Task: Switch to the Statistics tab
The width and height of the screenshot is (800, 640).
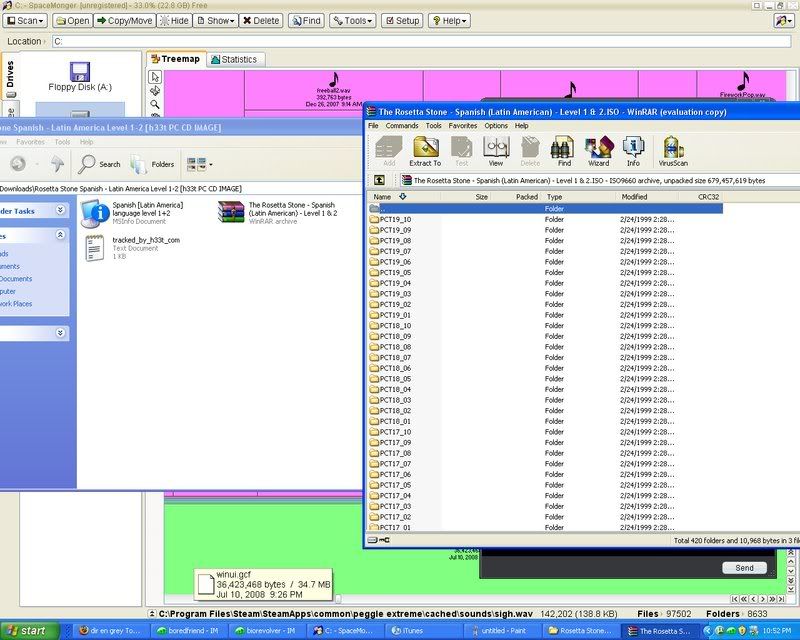Action: 234,60
